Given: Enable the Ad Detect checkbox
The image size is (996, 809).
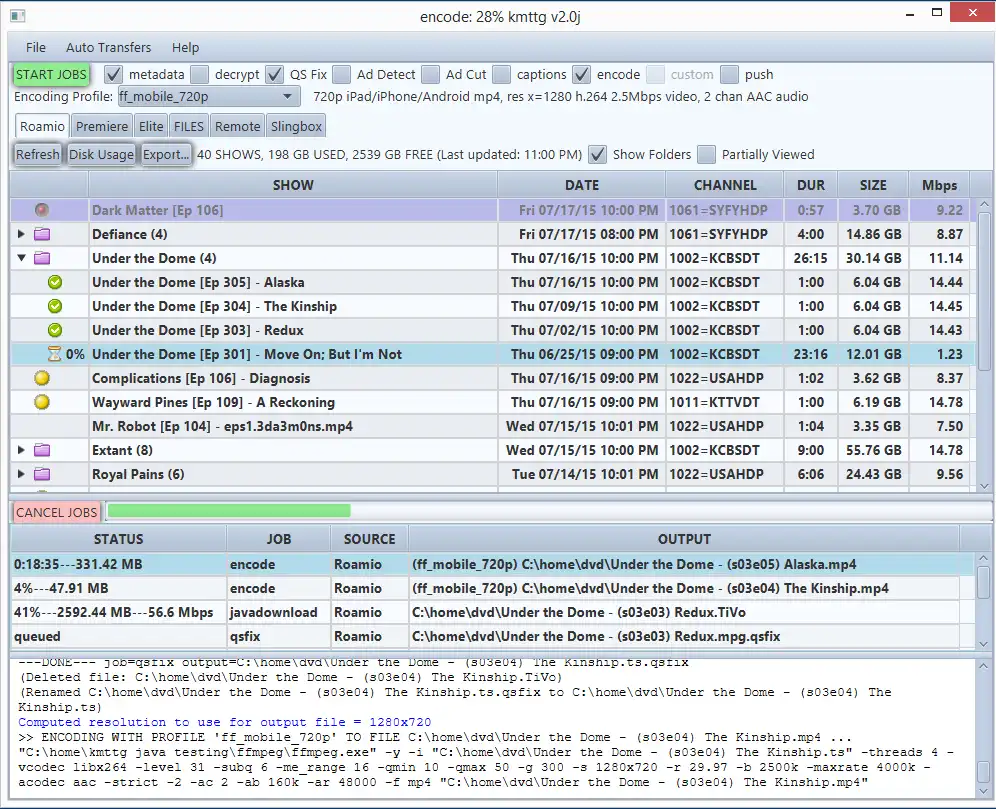Looking at the screenshot, I should pyautogui.click(x=342, y=74).
